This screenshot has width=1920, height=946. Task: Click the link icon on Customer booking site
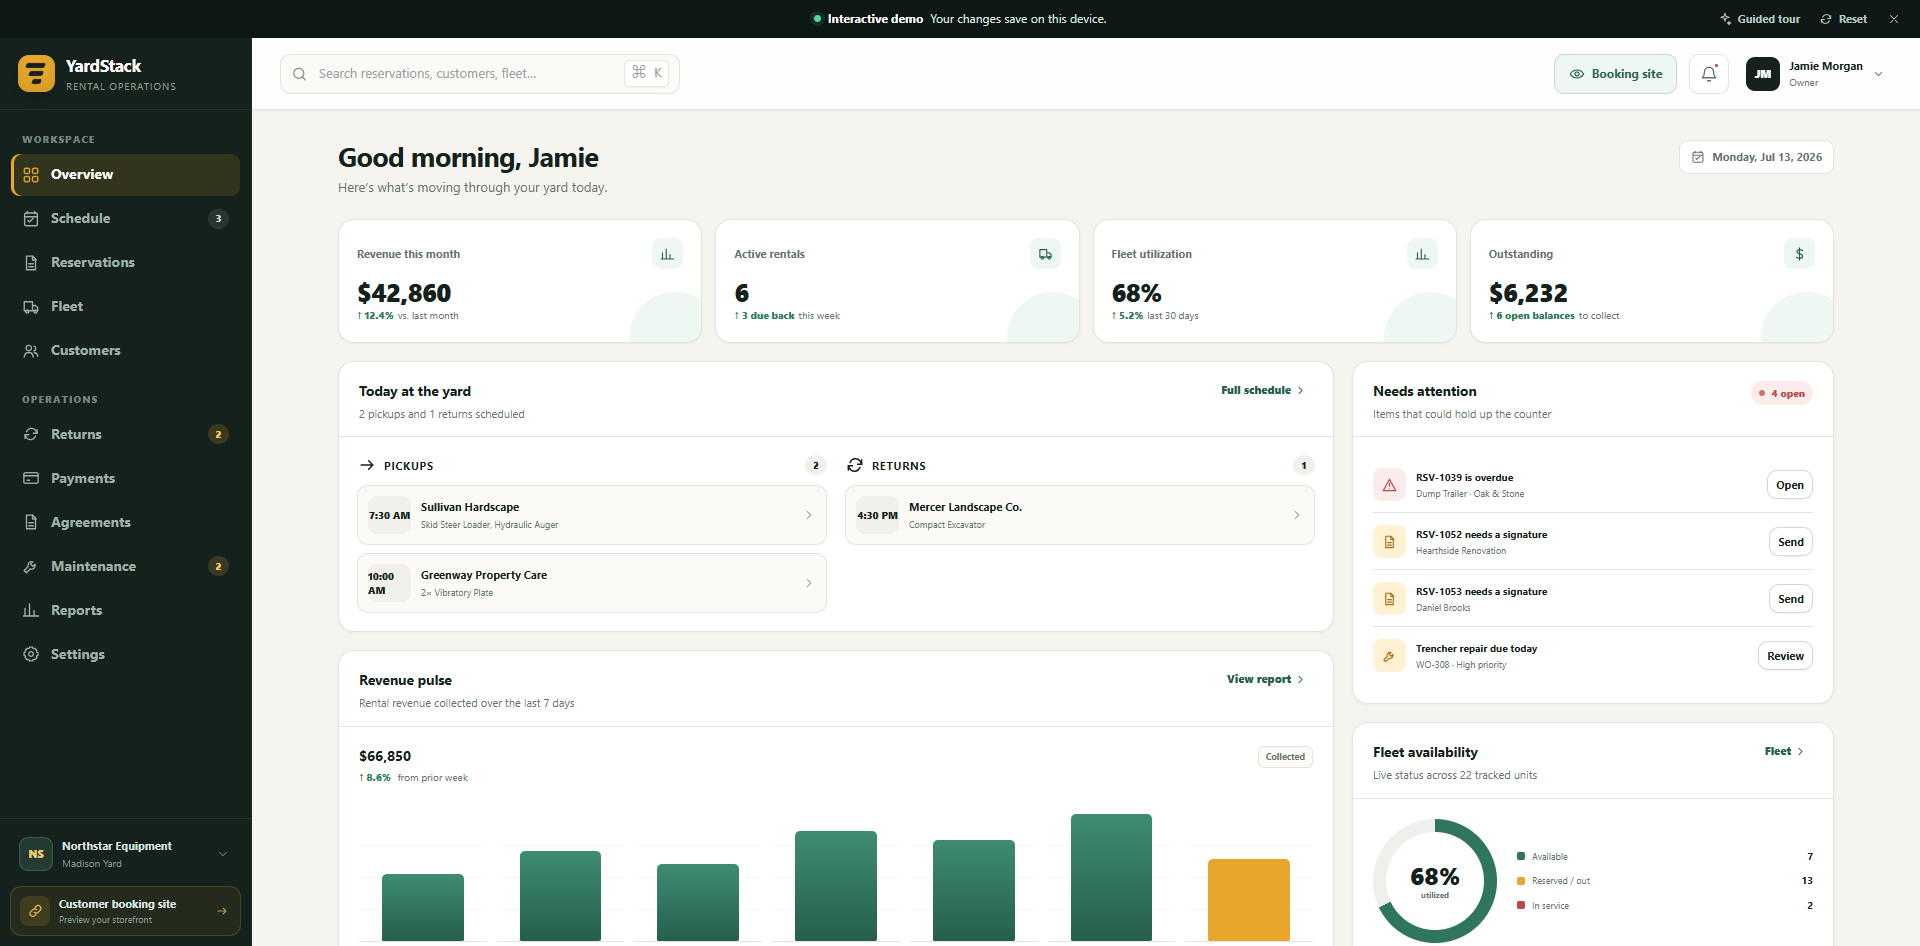point(35,911)
